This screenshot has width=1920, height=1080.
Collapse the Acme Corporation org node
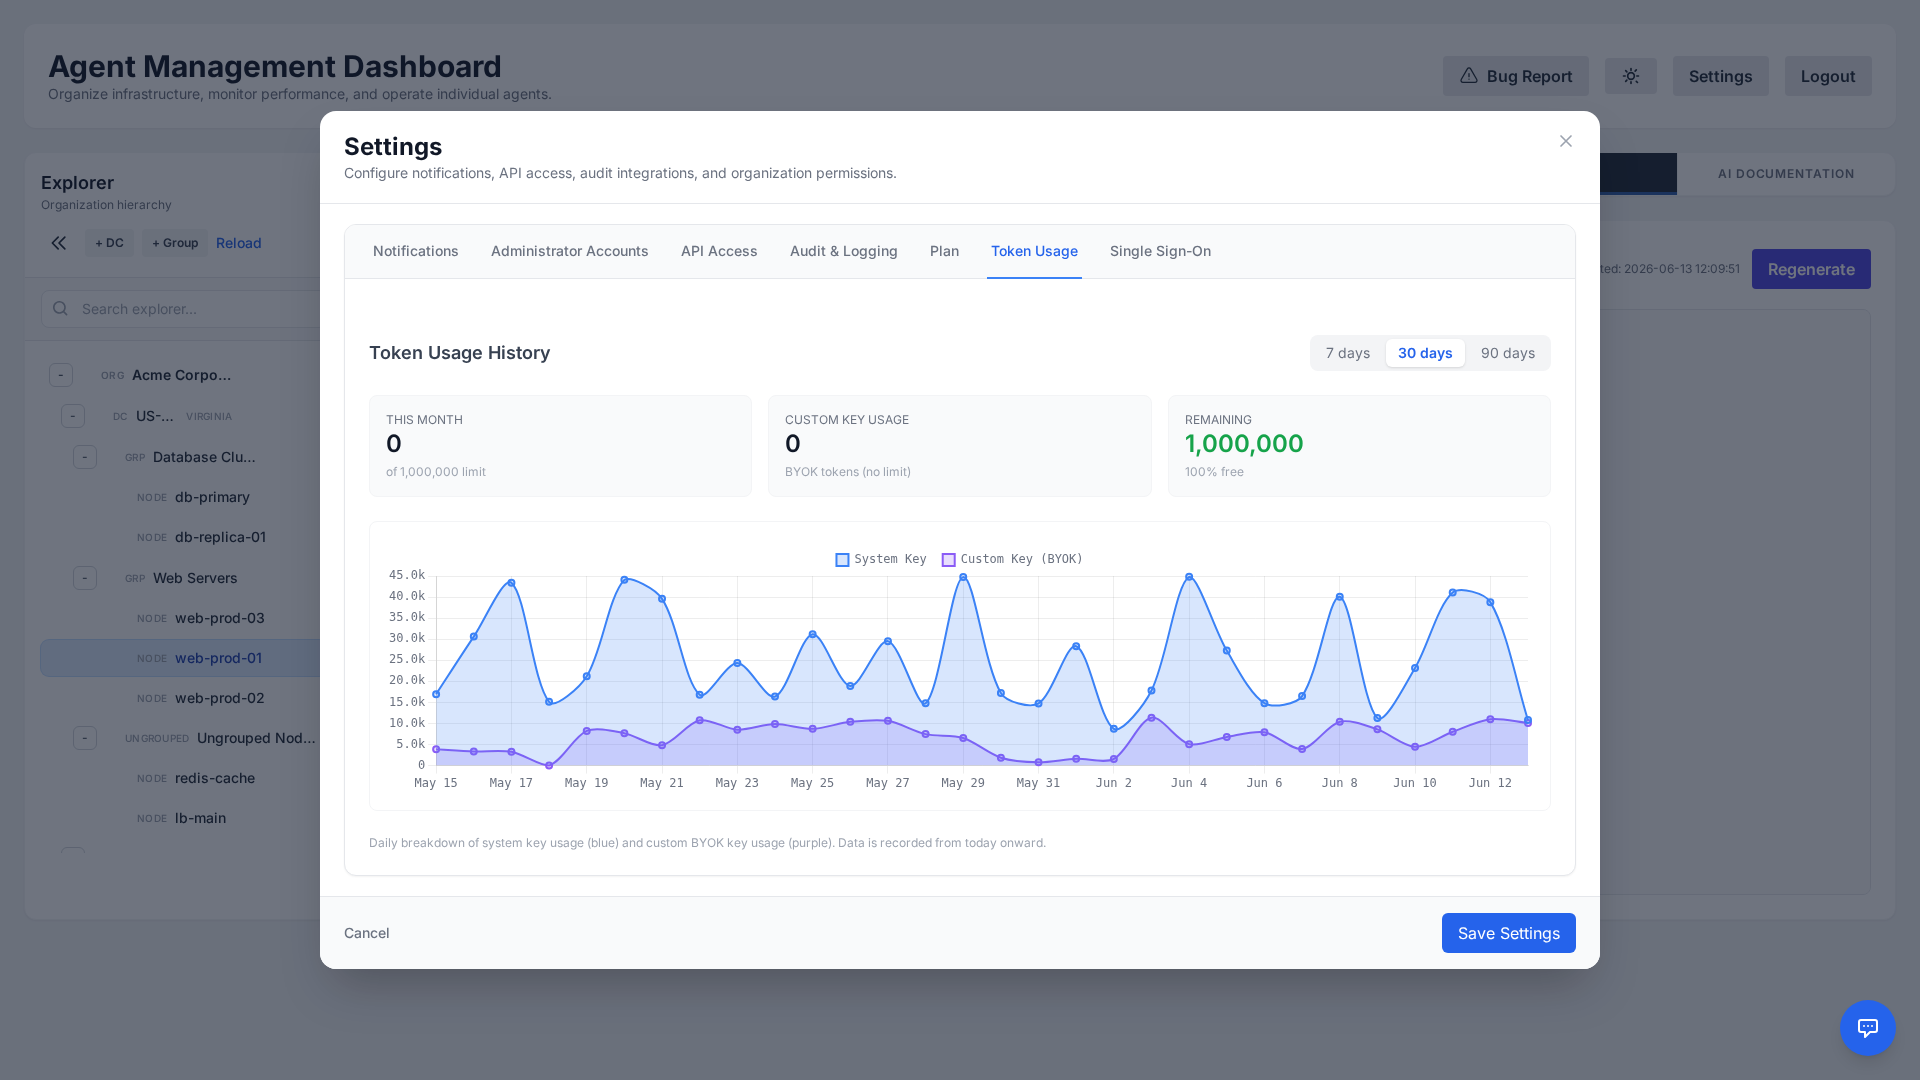[x=61, y=375]
